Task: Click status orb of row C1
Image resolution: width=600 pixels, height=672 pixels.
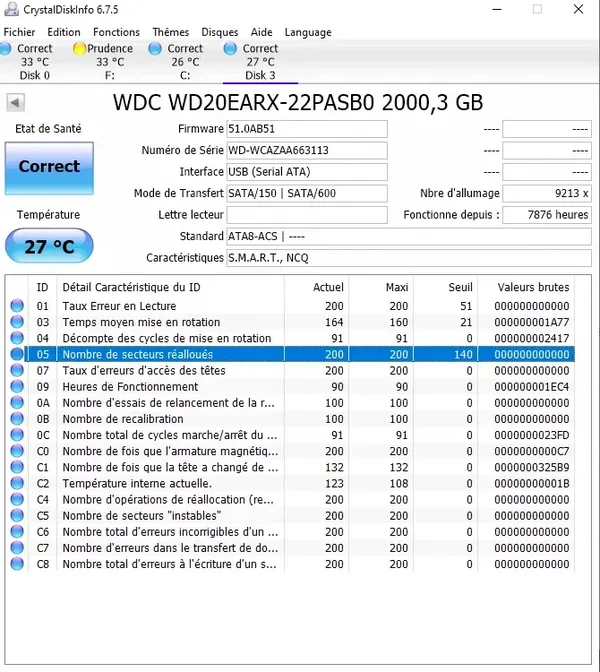Action: [17, 467]
